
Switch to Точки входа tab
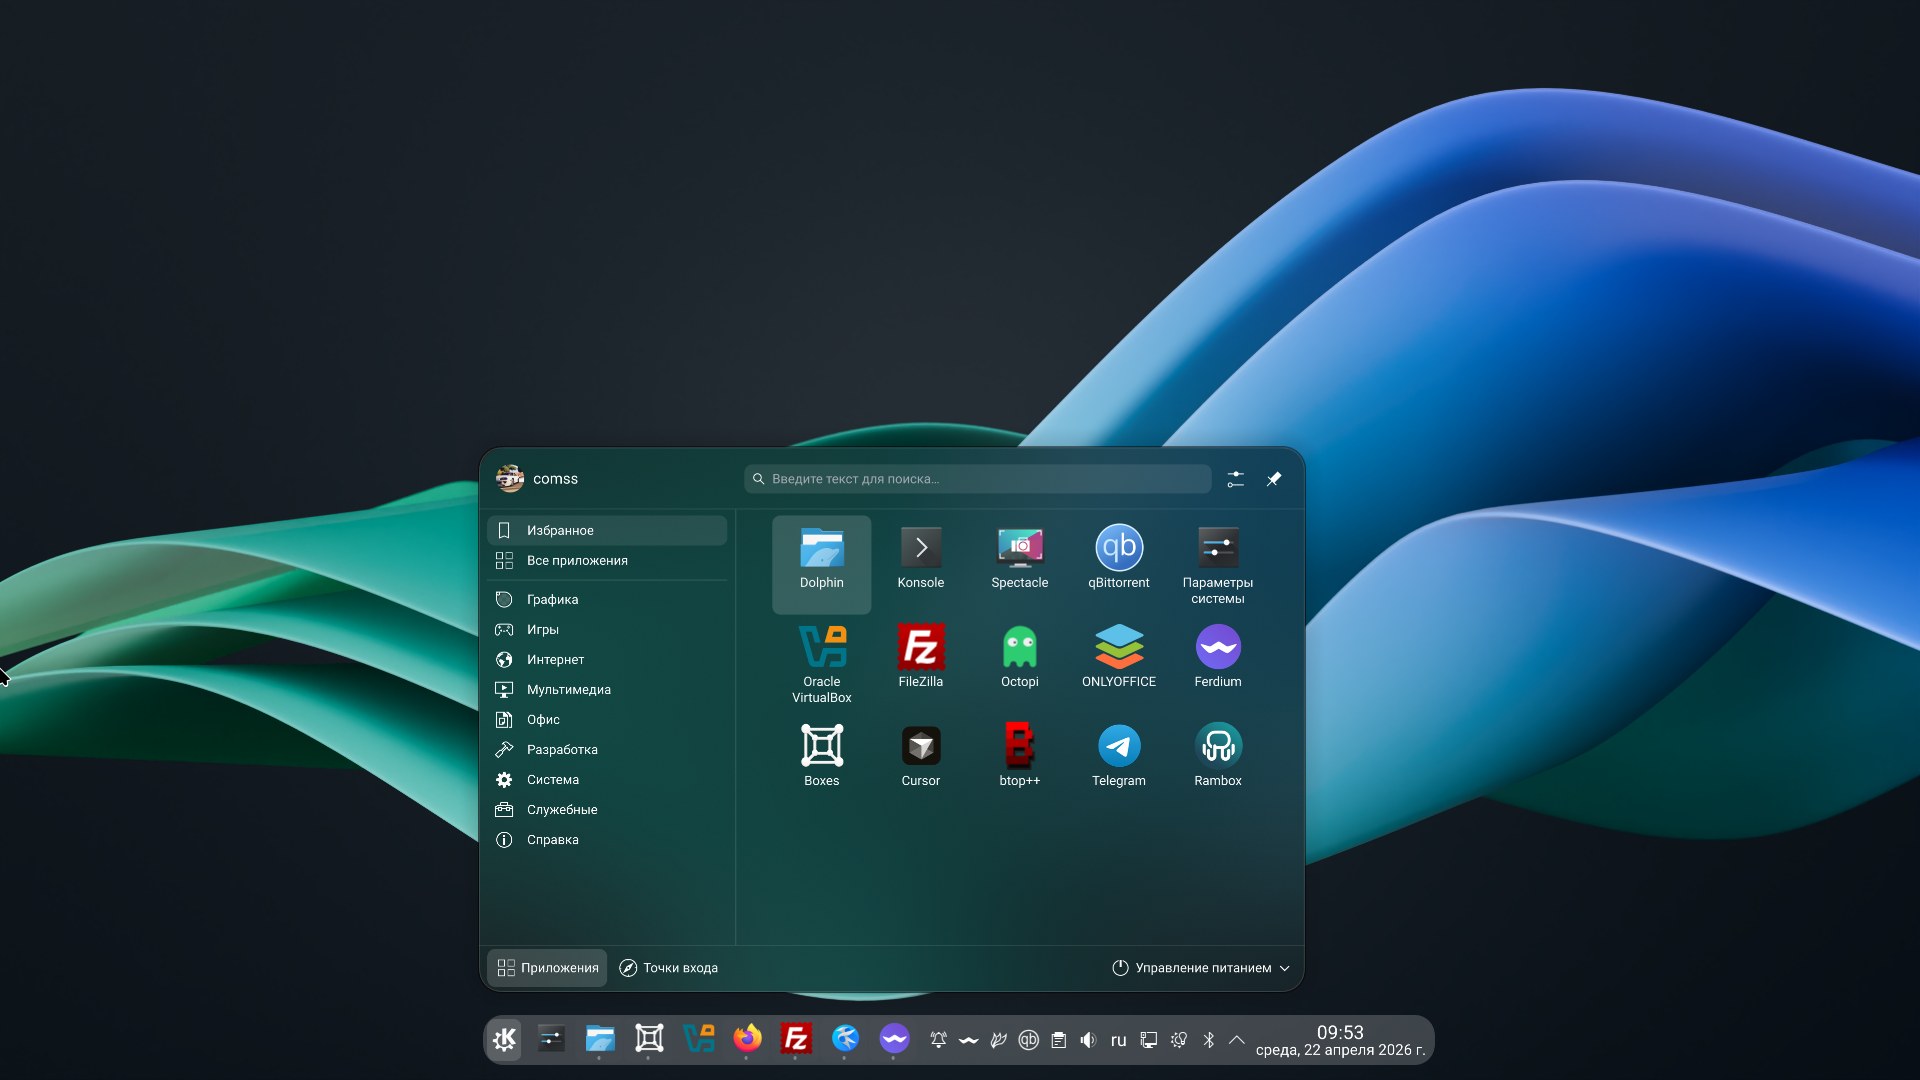click(669, 968)
